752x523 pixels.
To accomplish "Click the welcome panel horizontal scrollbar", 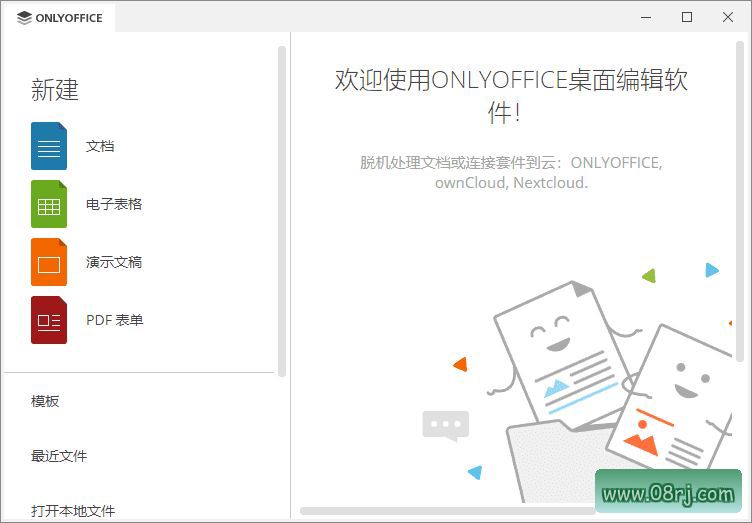I will (447, 511).
